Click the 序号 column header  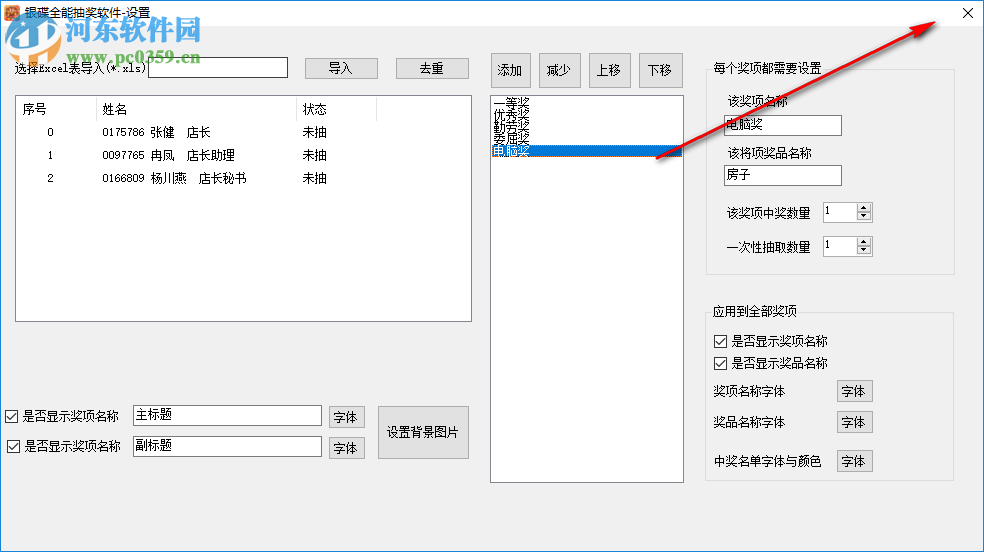56,109
